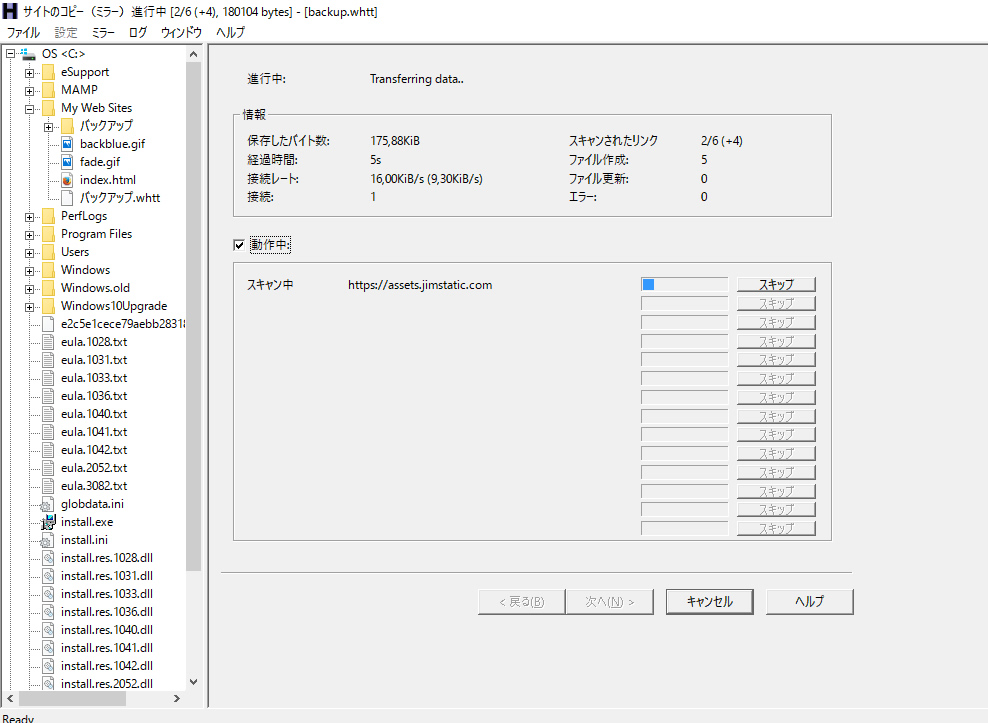The image size is (988, 723).
Task: Expand the Program Files folder node
Action: [30, 234]
